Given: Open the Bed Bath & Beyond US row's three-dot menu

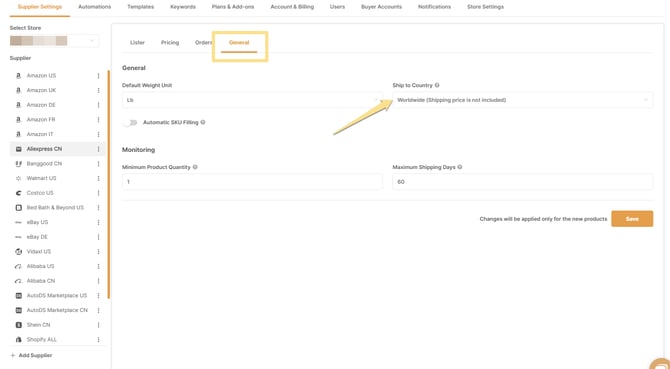Looking at the screenshot, I should click(x=98, y=208).
